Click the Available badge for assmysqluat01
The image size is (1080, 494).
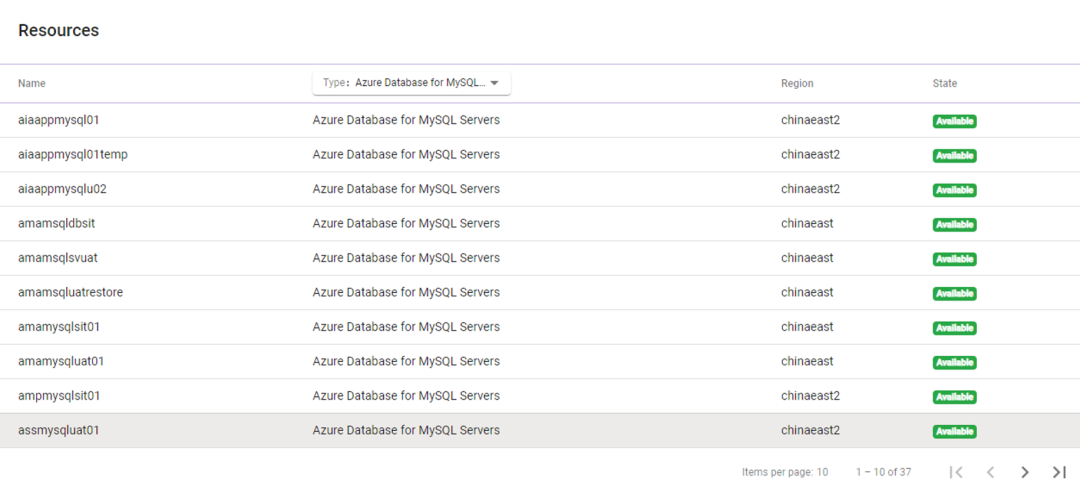(954, 432)
